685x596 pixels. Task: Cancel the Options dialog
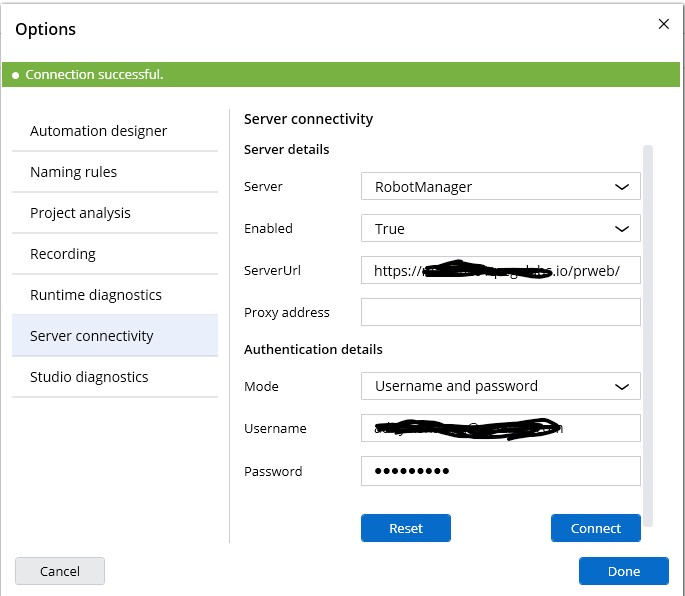(x=60, y=571)
